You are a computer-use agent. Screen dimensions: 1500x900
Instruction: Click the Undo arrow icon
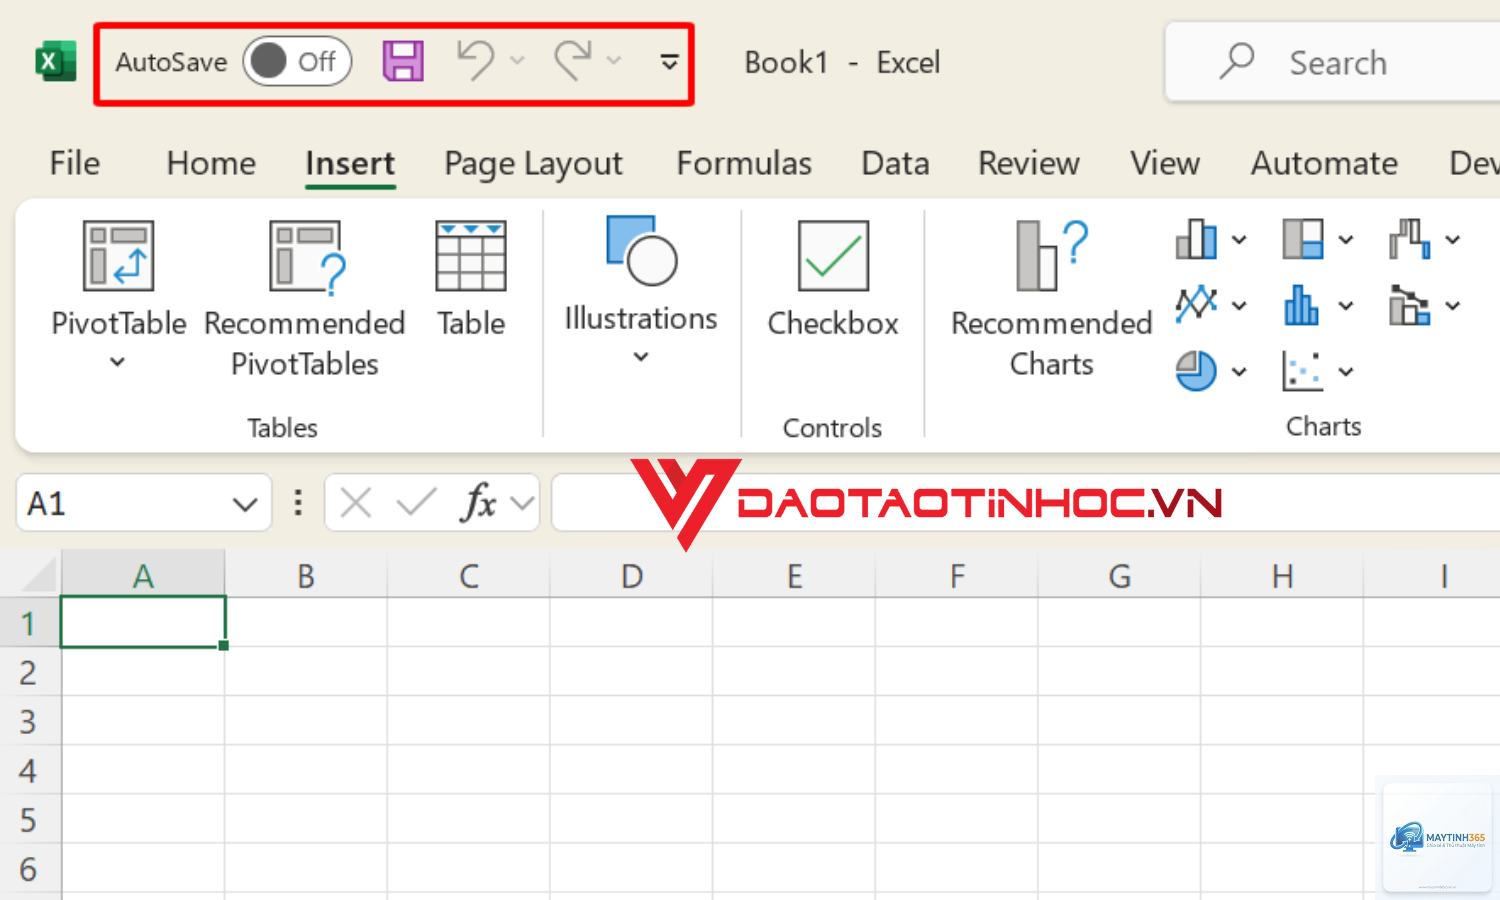tap(476, 60)
